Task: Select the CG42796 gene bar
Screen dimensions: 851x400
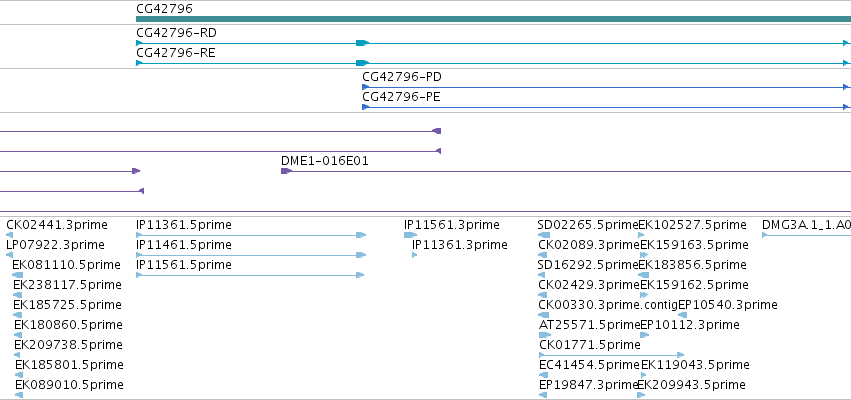Action: pyautogui.click(x=493, y=19)
